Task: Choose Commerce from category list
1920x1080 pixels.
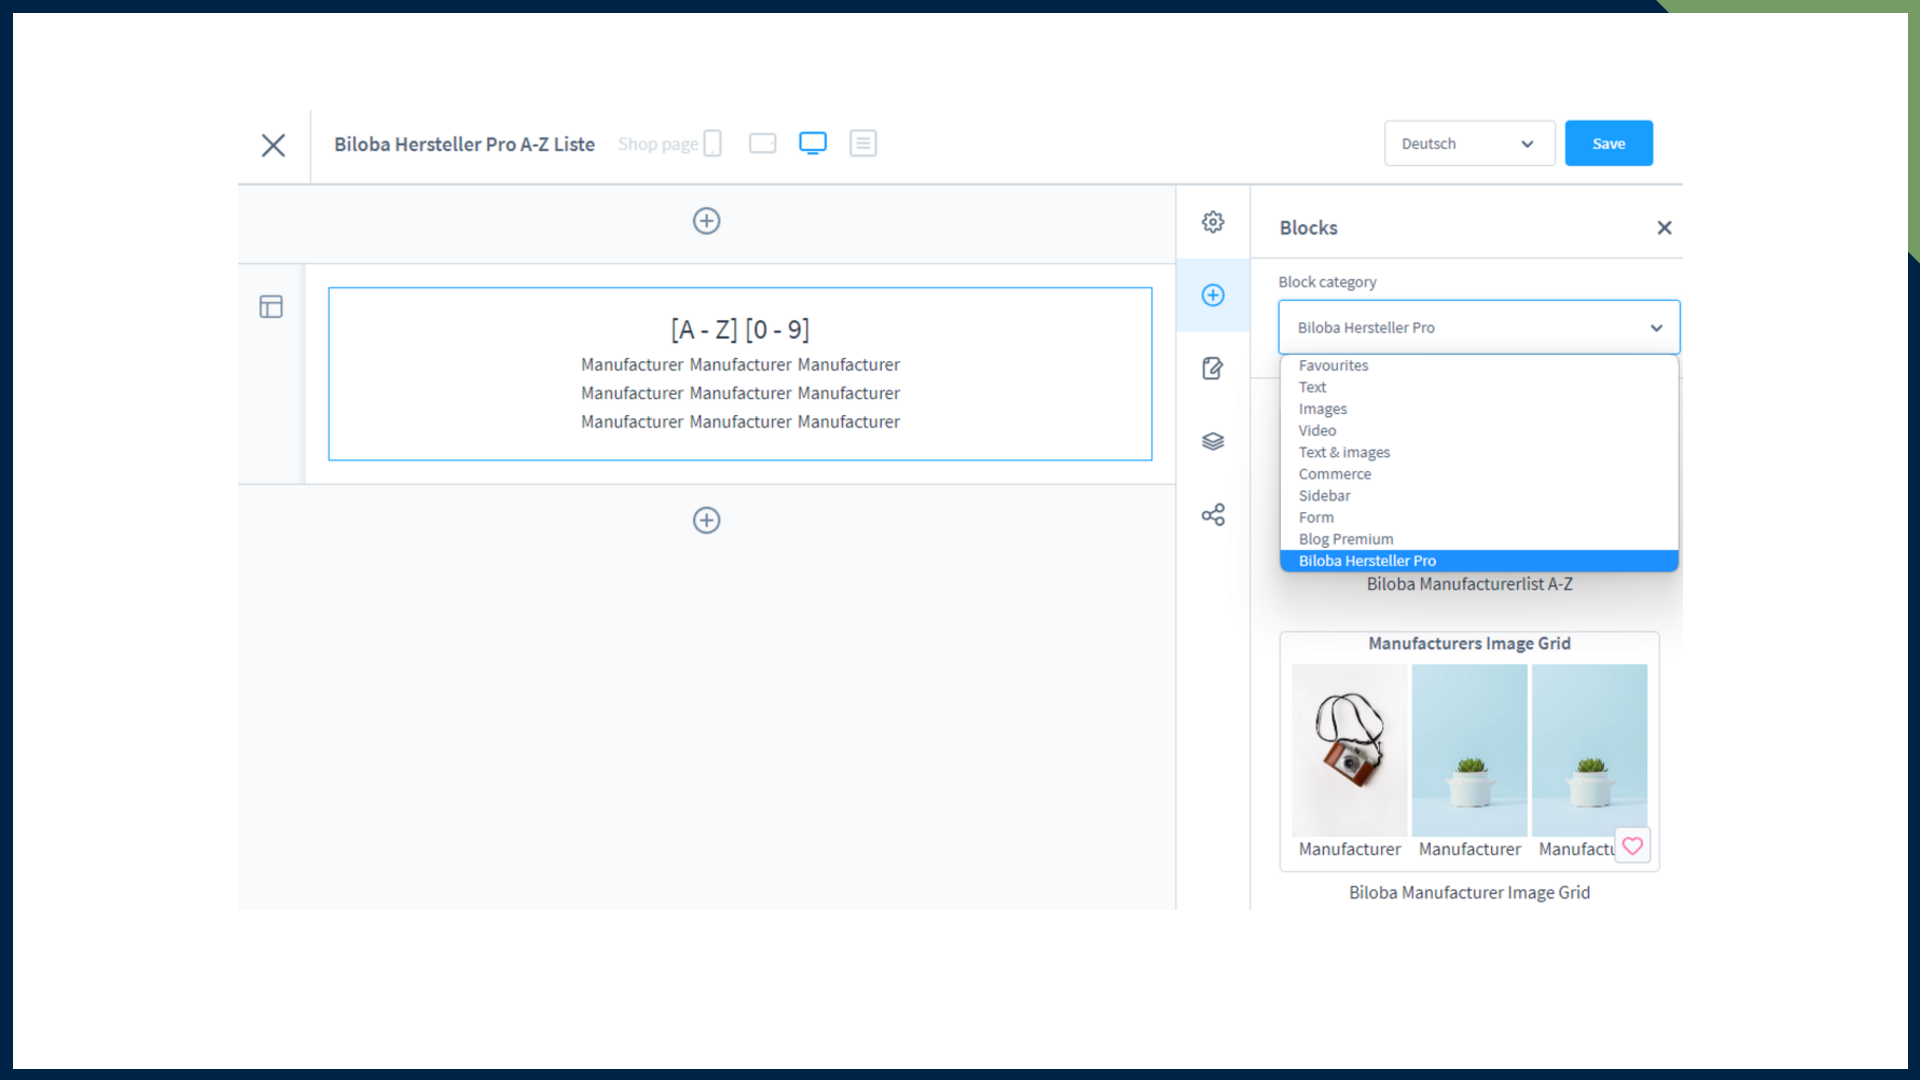Action: click(1334, 474)
